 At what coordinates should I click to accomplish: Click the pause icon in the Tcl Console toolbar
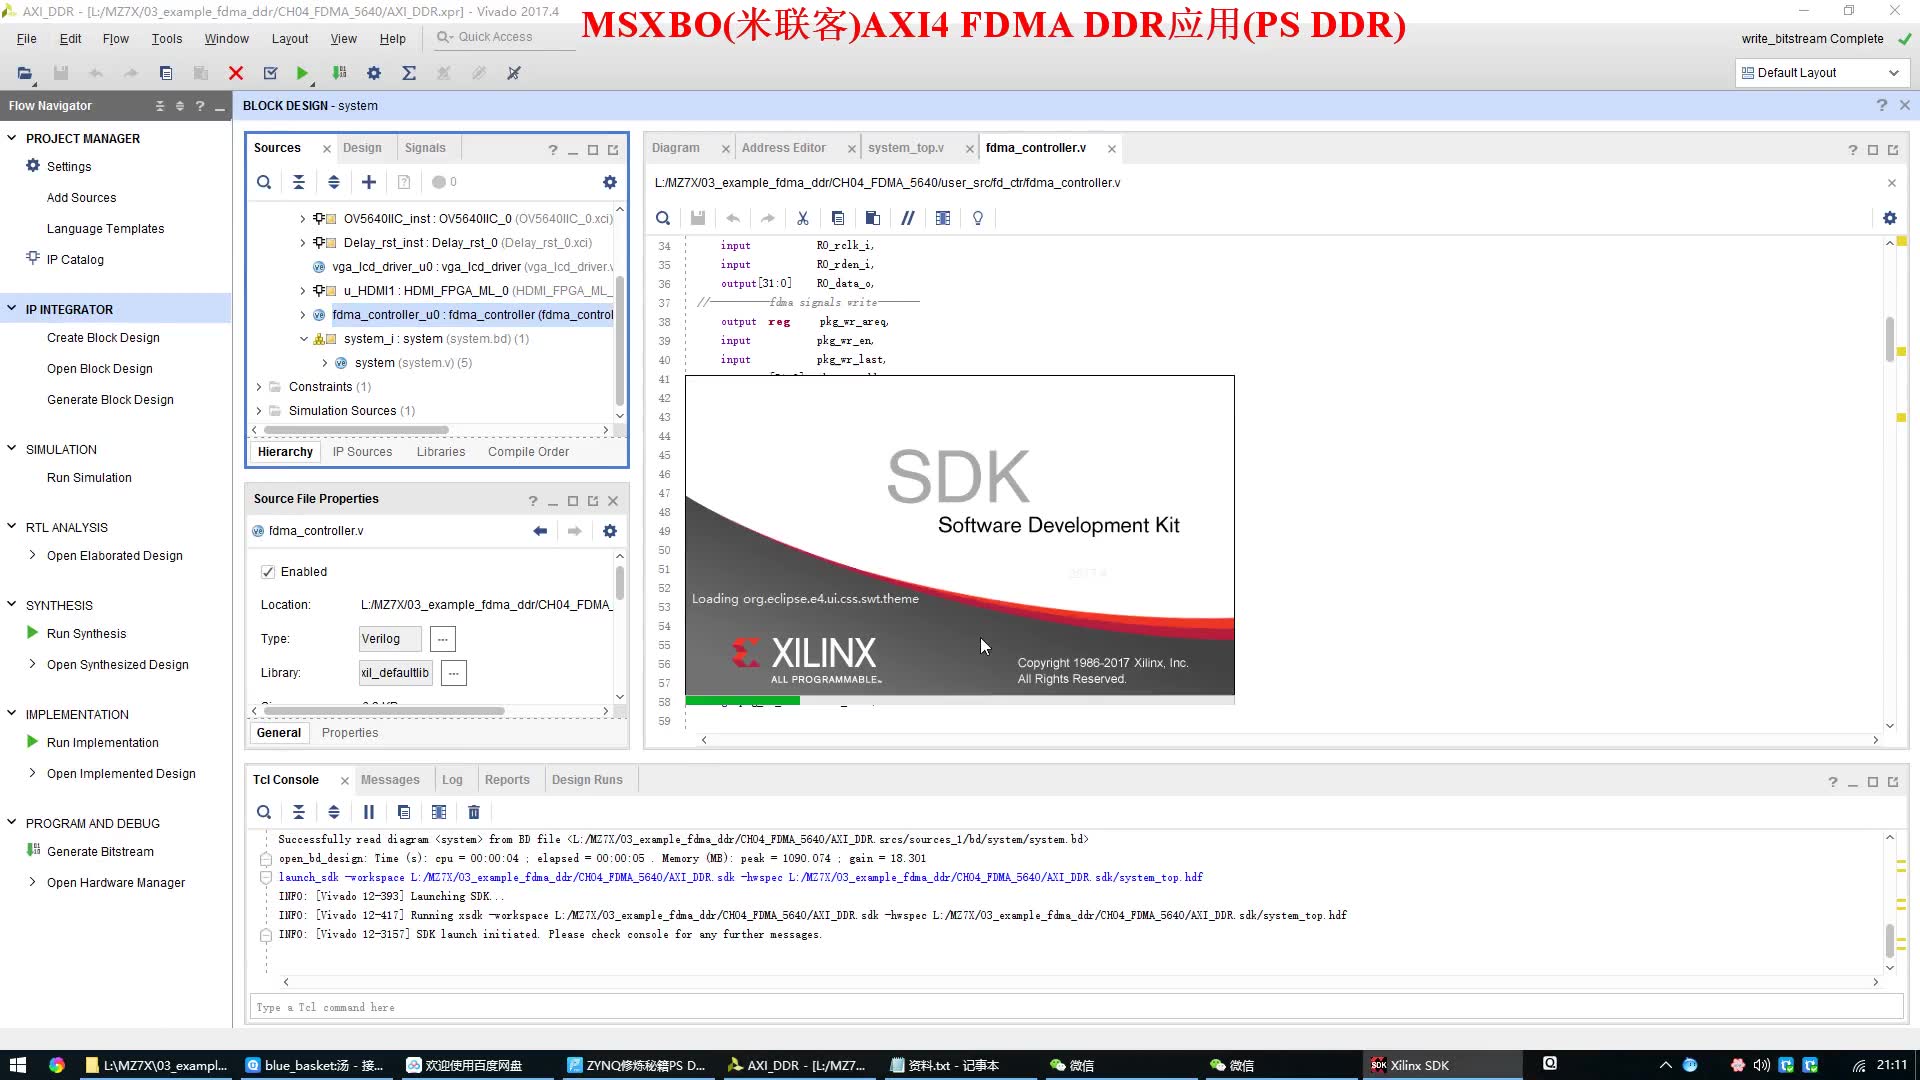point(369,811)
